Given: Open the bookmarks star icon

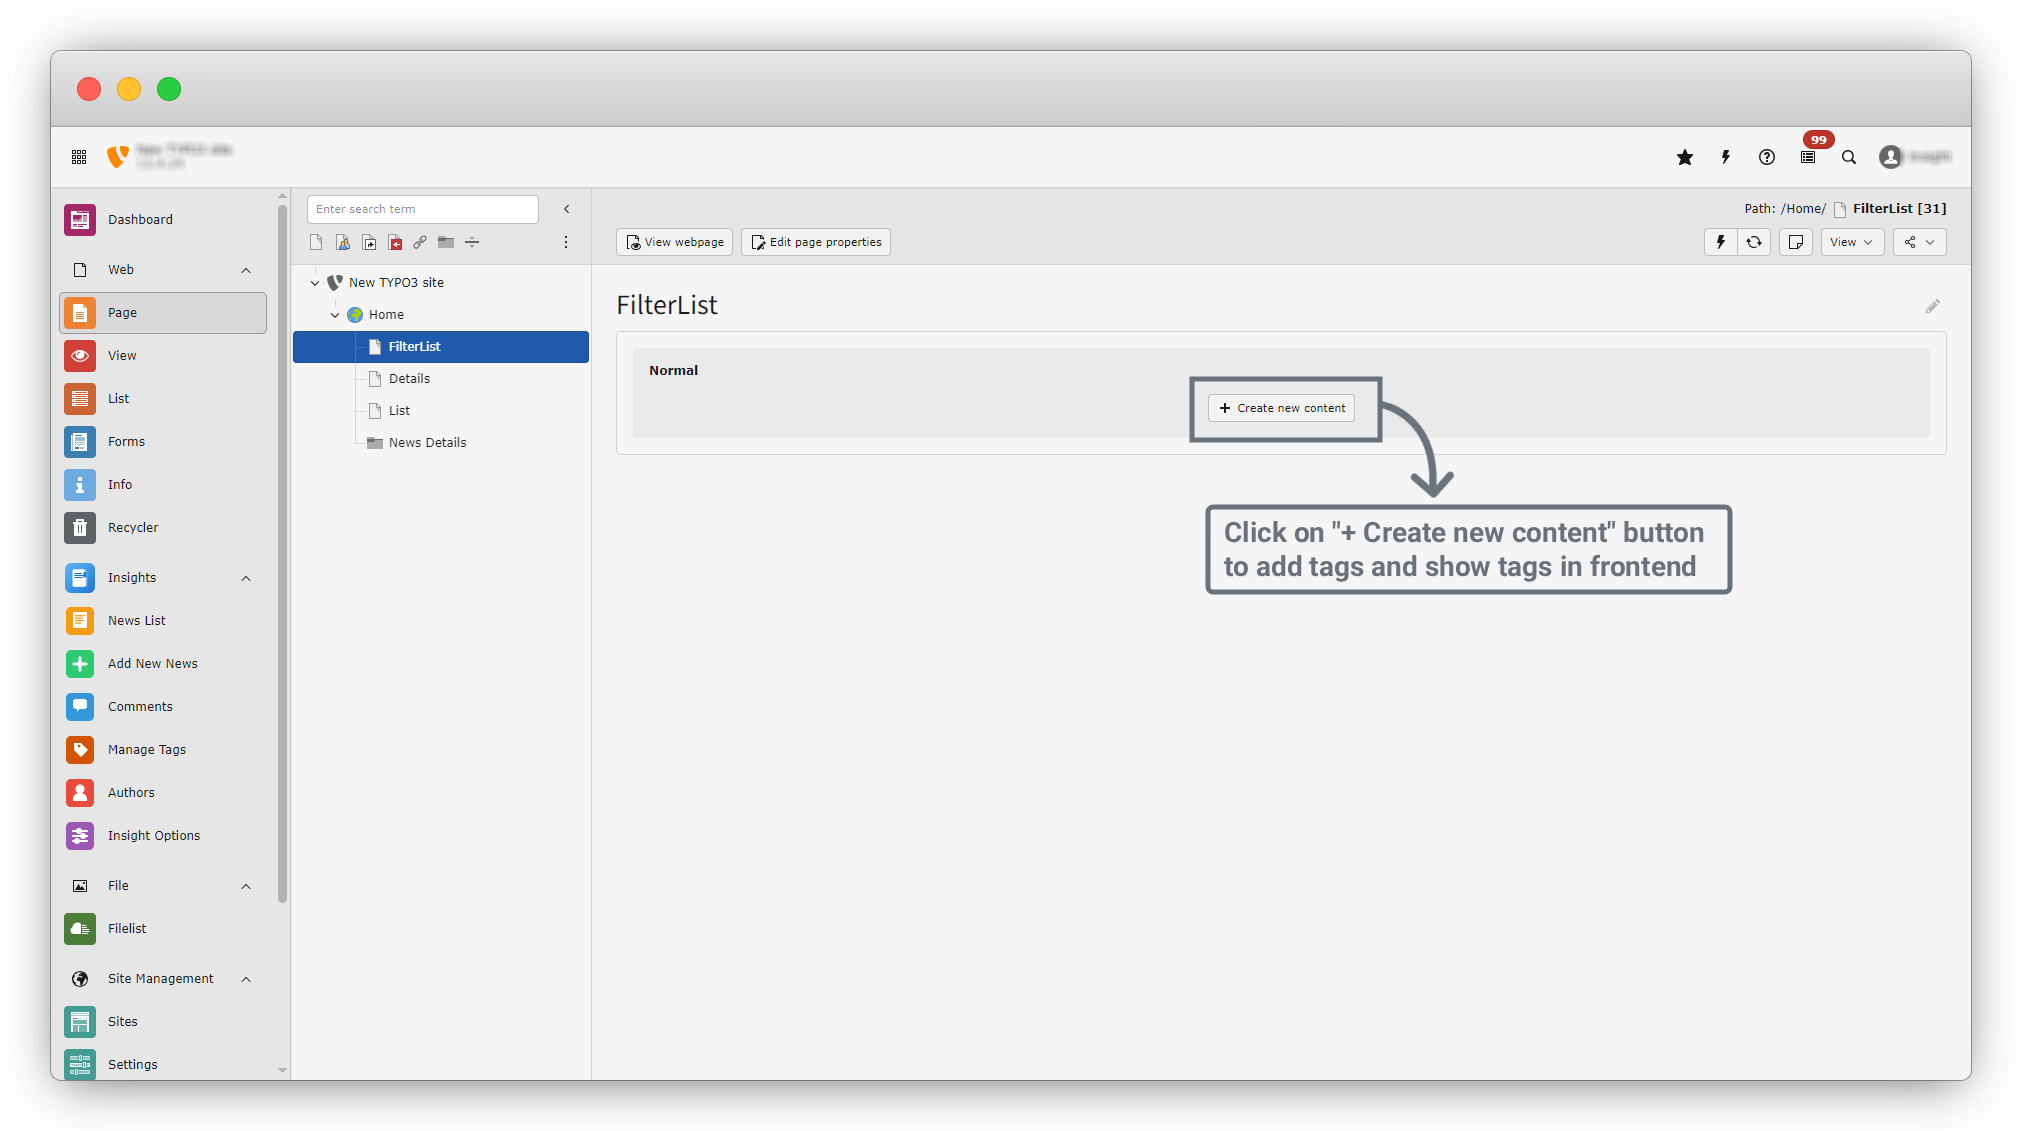Looking at the screenshot, I should (1685, 157).
